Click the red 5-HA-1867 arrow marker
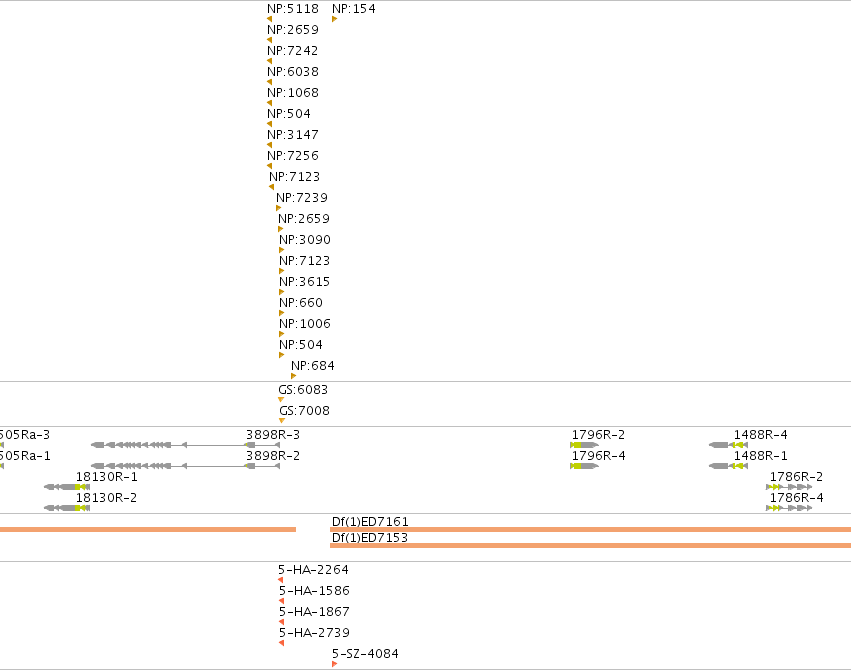Screen dimensions: 851x670 pyautogui.click(x=282, y=623)
